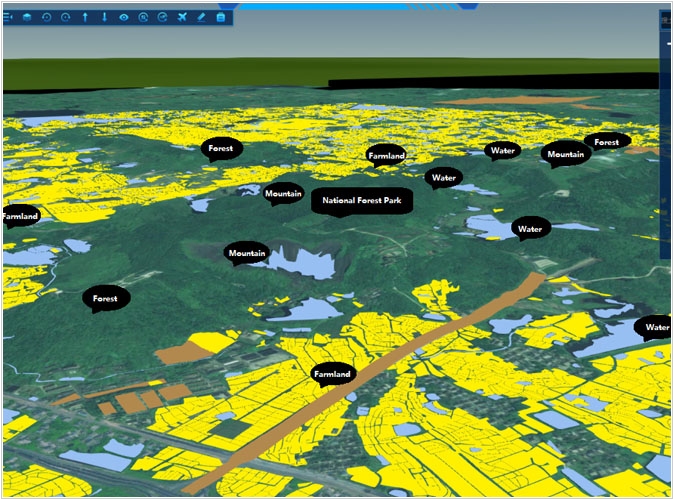
Task: Select the Water label at far right edge
Action: tap(656, 327)
